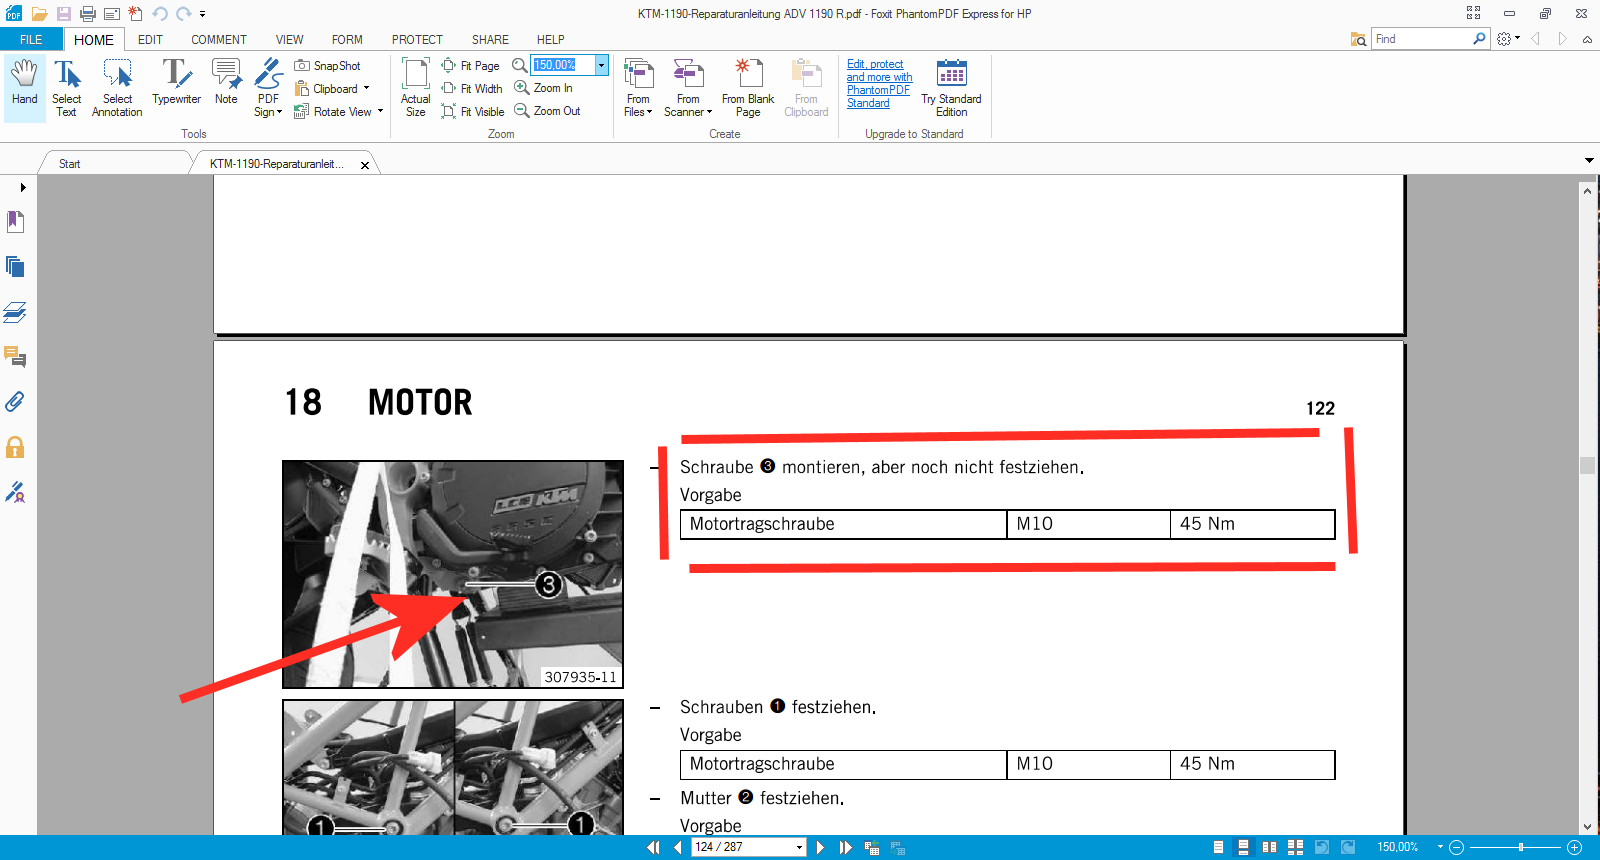The image size is (1600, 860).
Task: Switch to single page view in status bar
Action: (1218, 847)
